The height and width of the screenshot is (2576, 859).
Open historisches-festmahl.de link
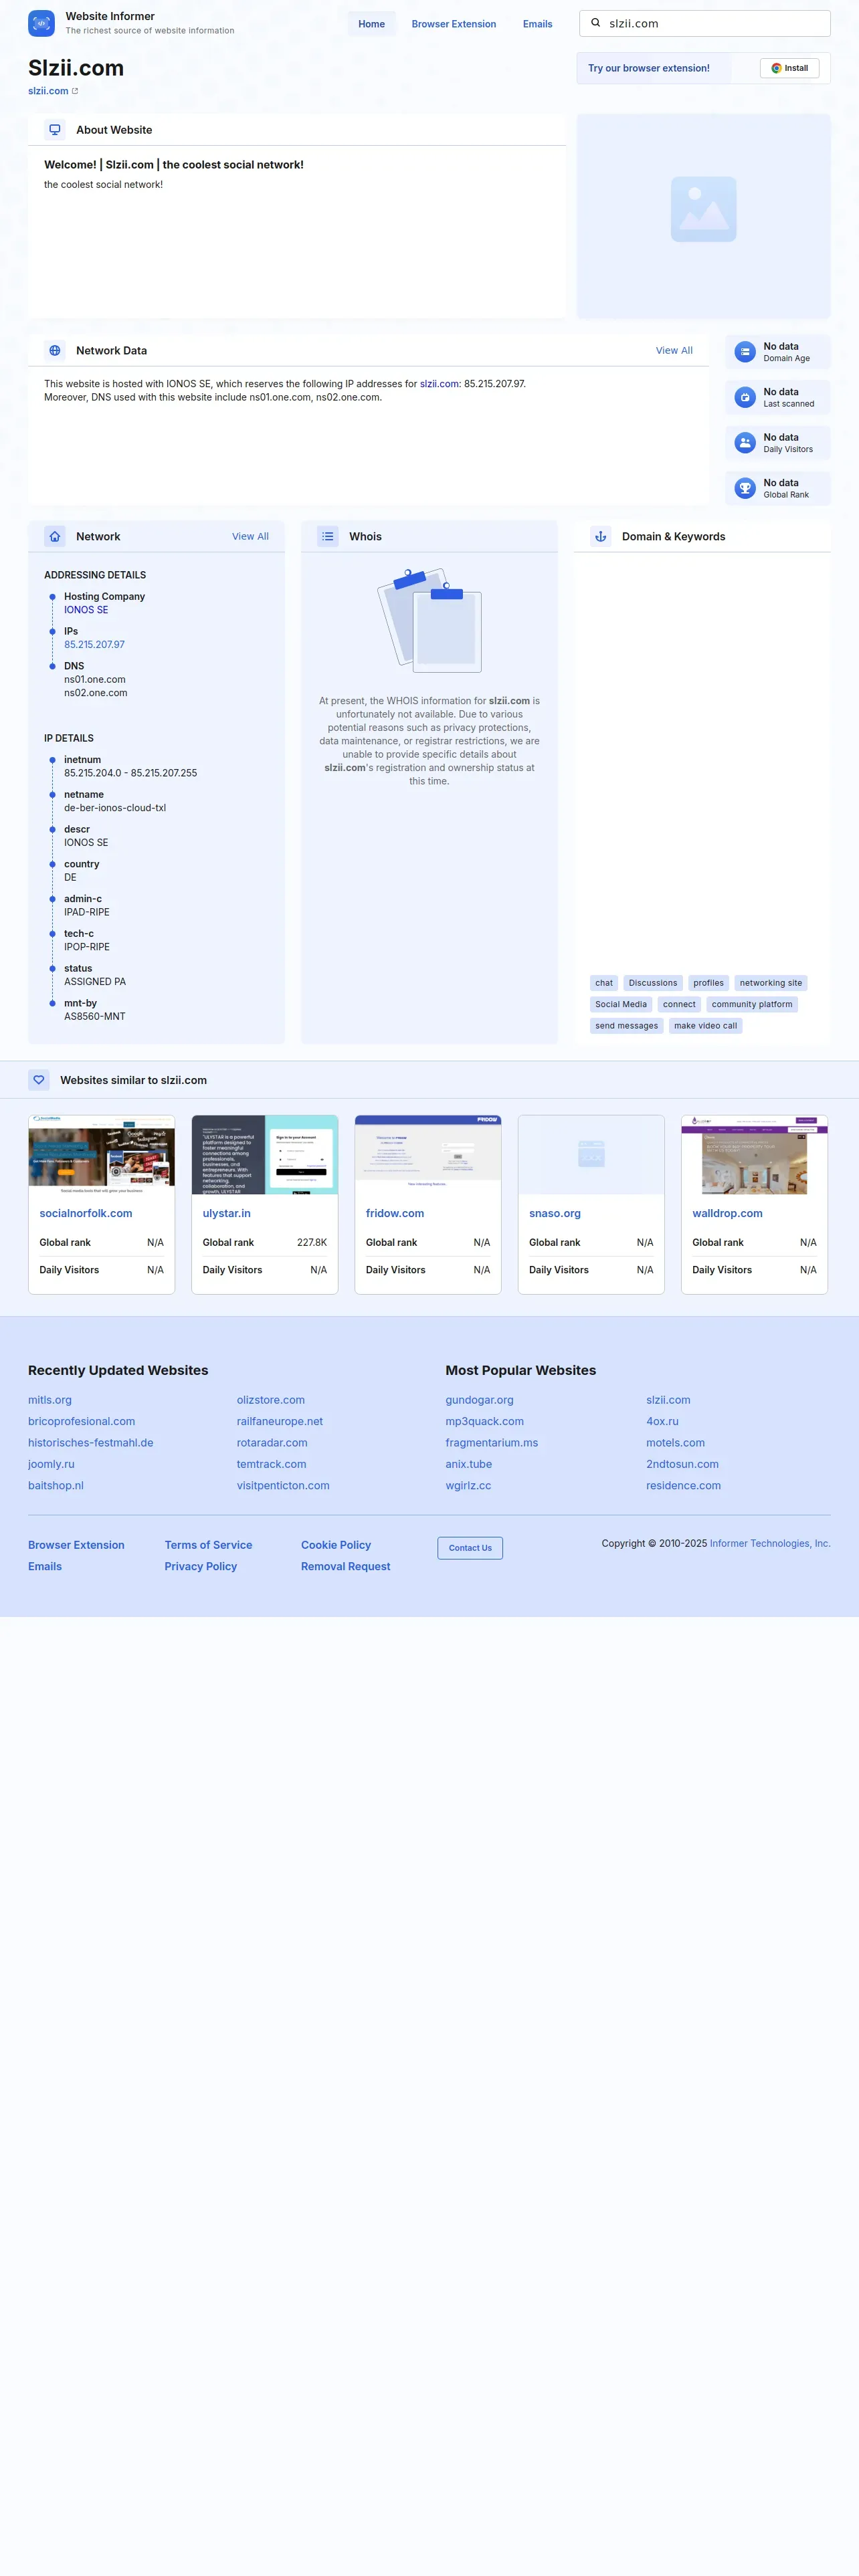pyautogui.click(x=91, y=1443)
